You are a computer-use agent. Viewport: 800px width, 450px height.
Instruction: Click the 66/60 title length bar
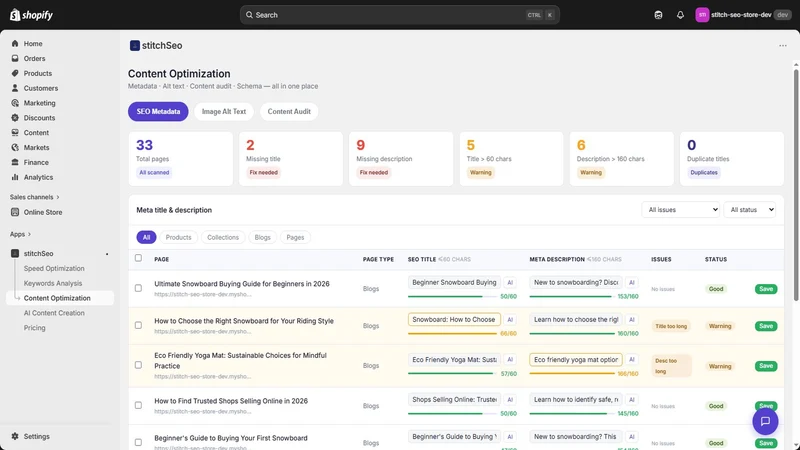pos(452,334)
